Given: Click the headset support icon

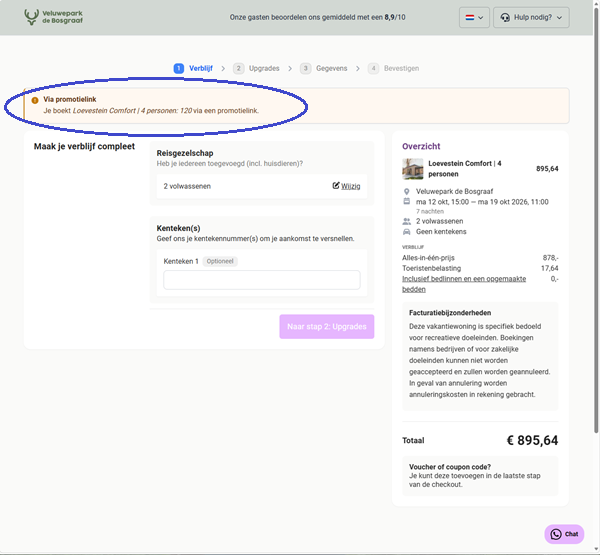Looking at the screenshot, I should pyautogui.click(x=505, y=18).
